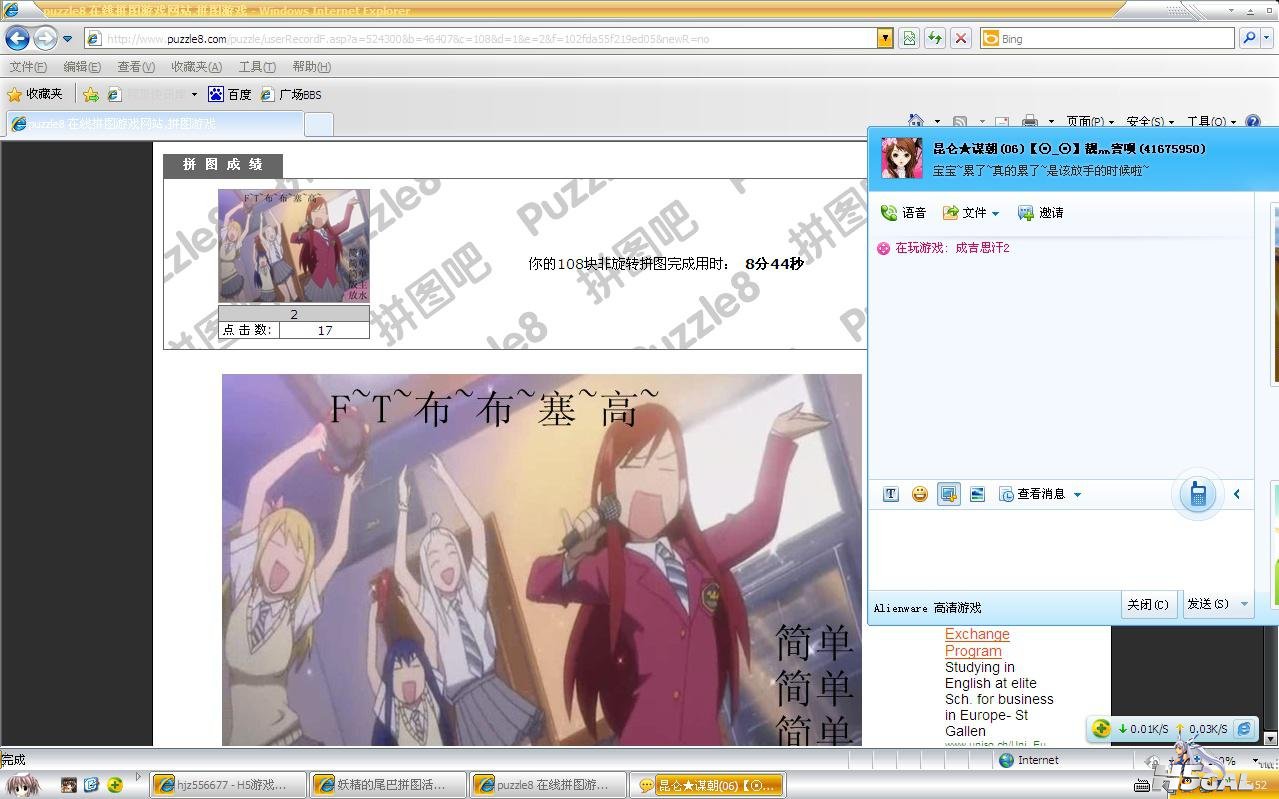Open the 帮助(H) menu
This screenshot has width=1279, height=799.
click(x=312, y=67)
